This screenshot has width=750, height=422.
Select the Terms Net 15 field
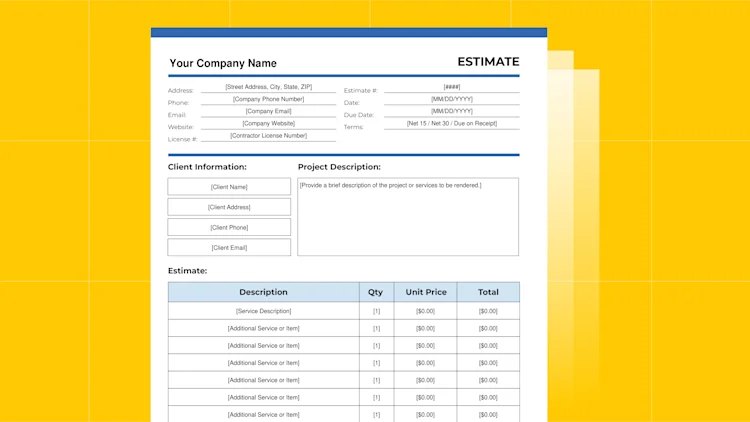pyautogui.click(x=452, y=123)
